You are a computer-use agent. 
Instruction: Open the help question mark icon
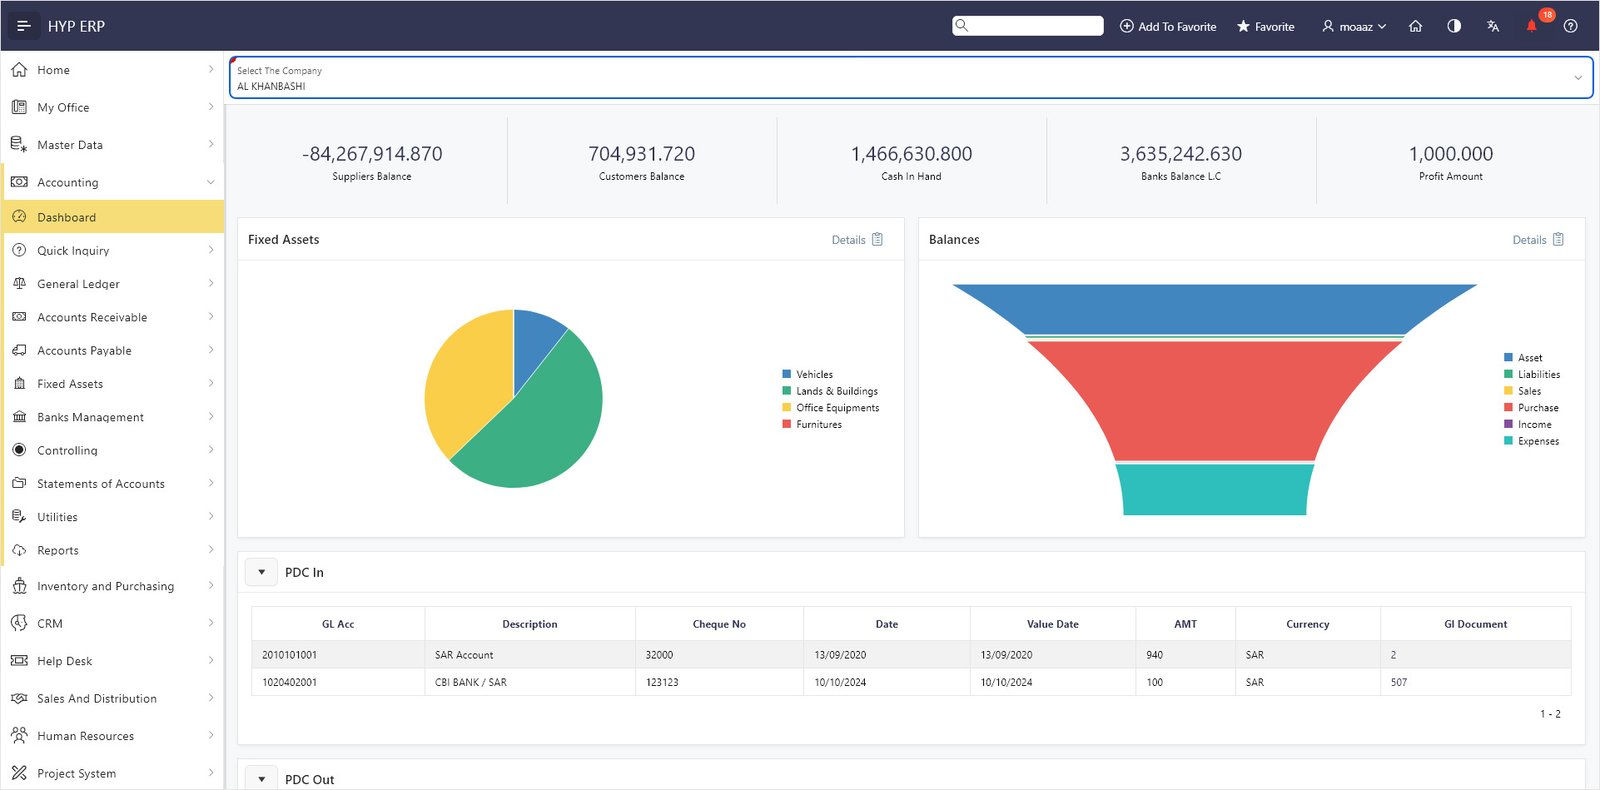coord(1571,26)
